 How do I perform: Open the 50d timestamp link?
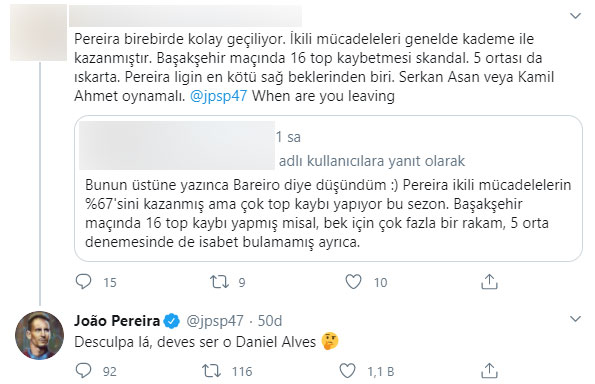coord(270,321)
